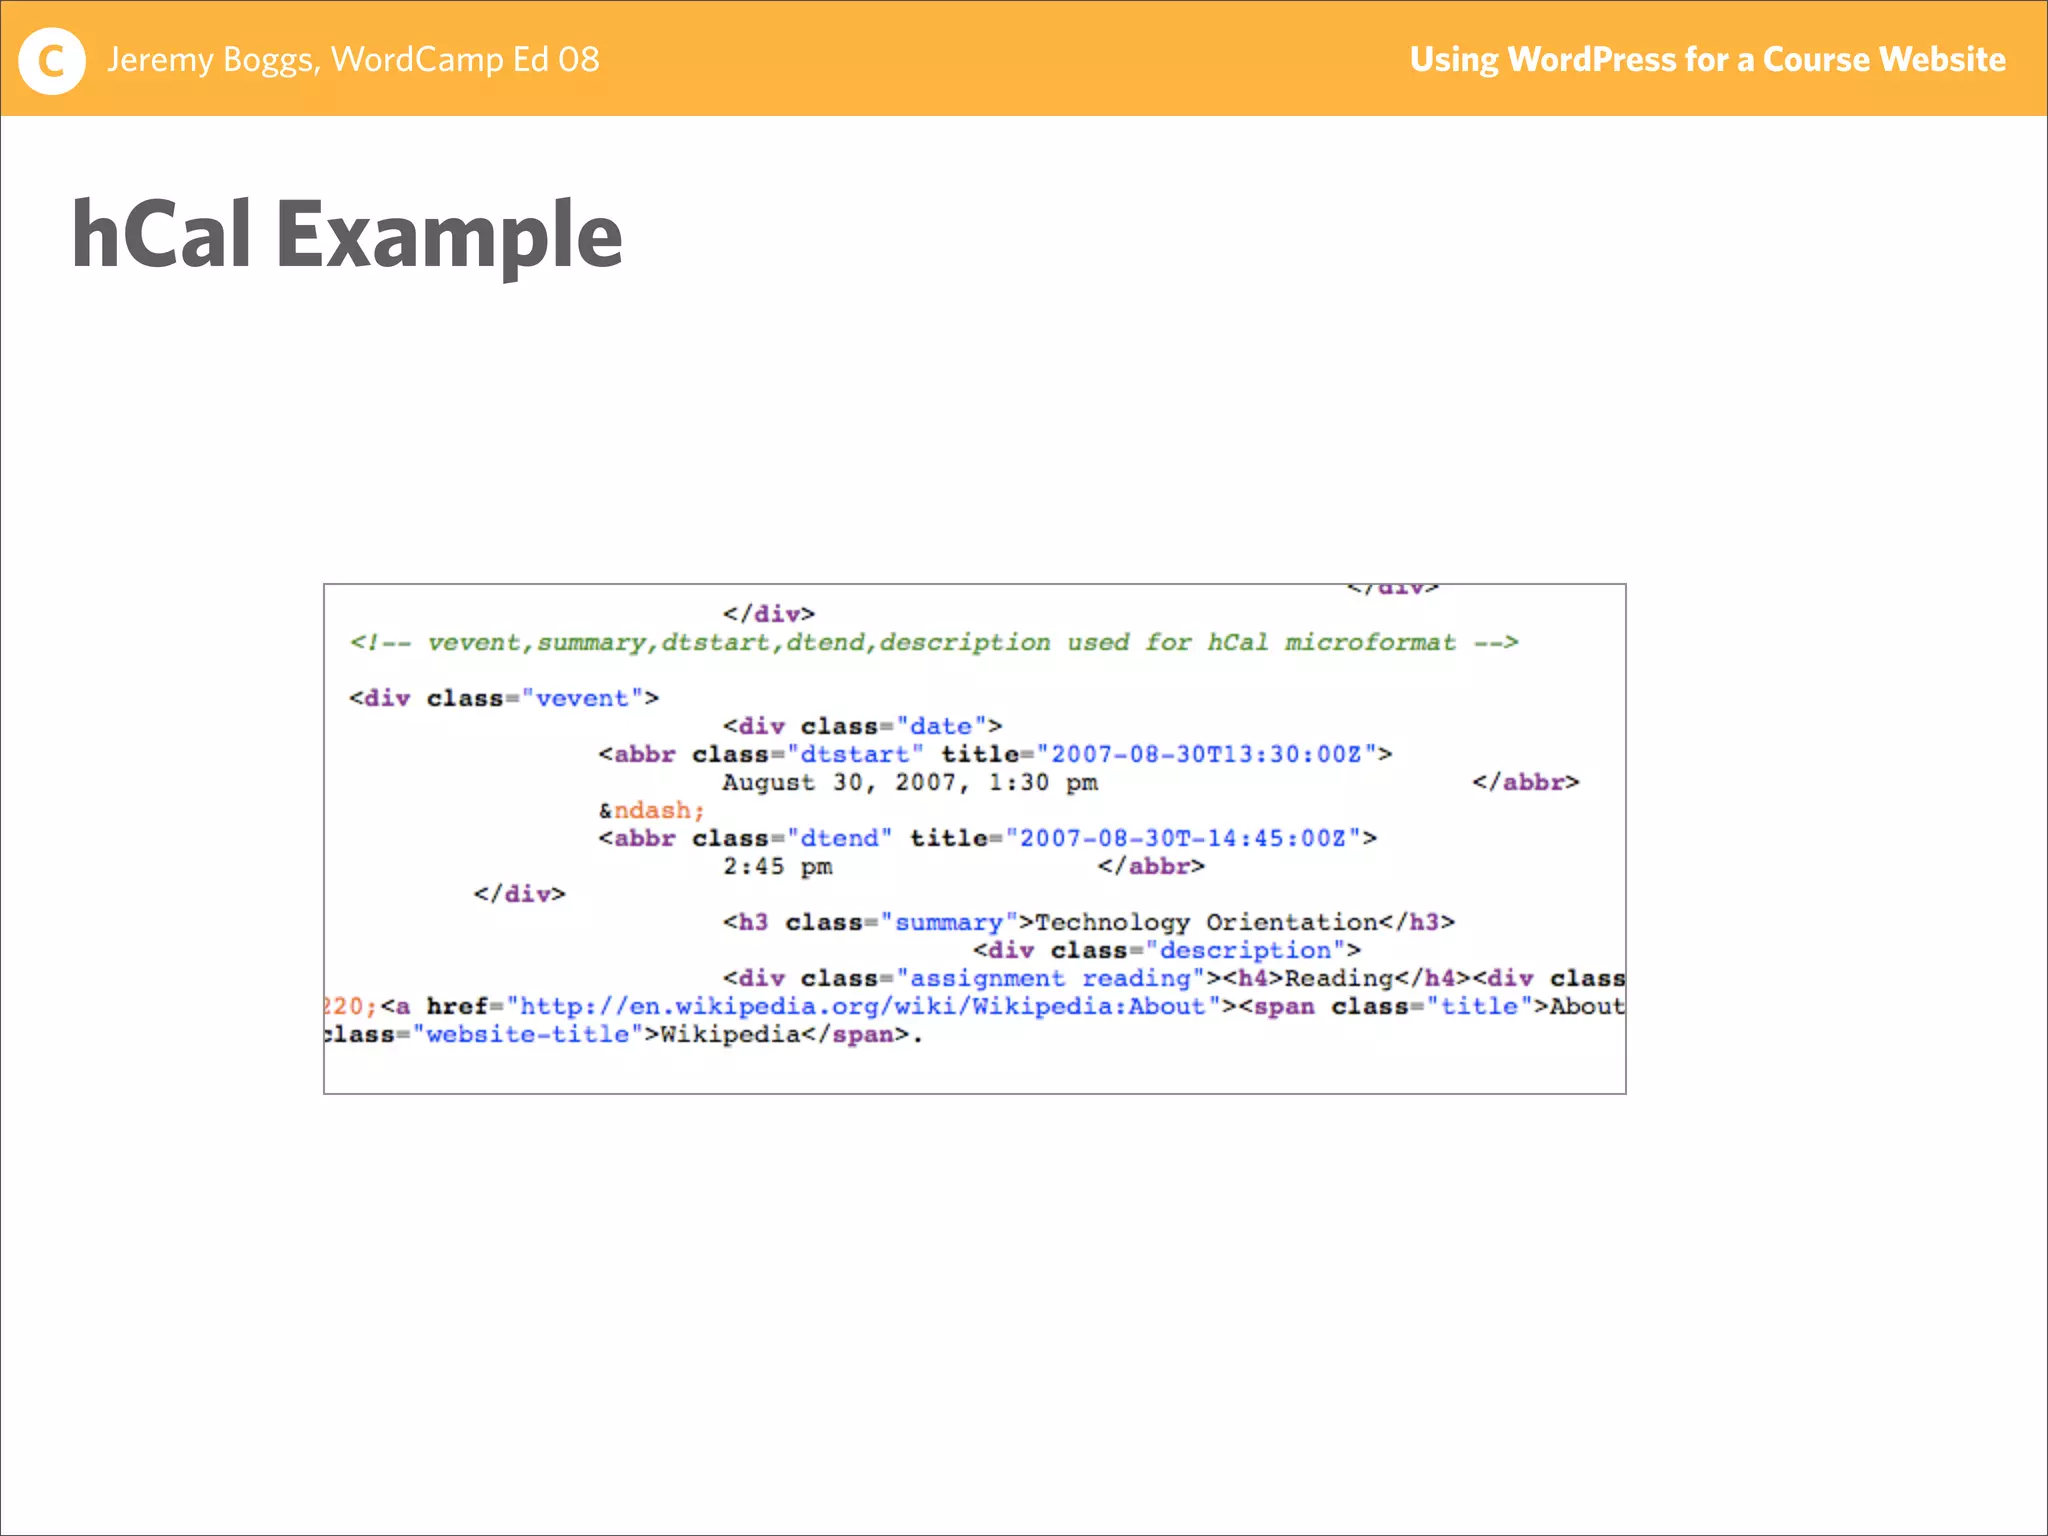Click the 'div class="date"' code line
The height and width of the screenshot is (1536, 2048).
coord(863,726)
